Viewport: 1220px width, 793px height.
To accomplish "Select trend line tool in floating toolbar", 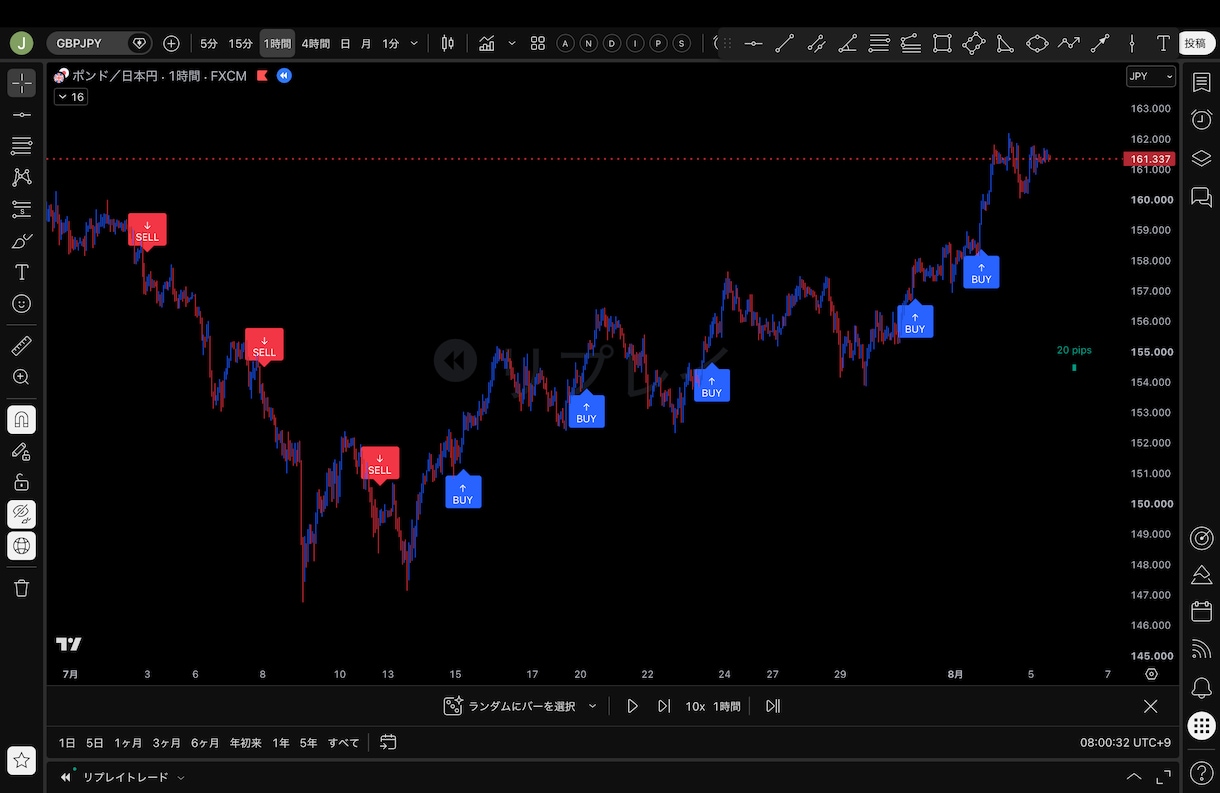I will coord(784,43).
